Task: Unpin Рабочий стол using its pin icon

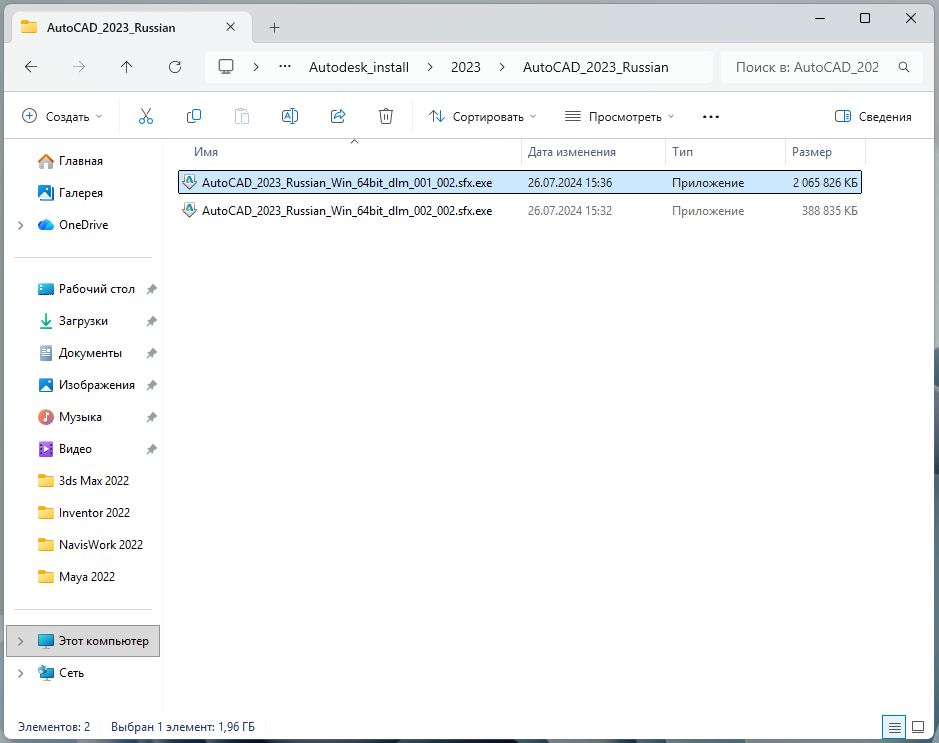Action: (x=152, y=289)
